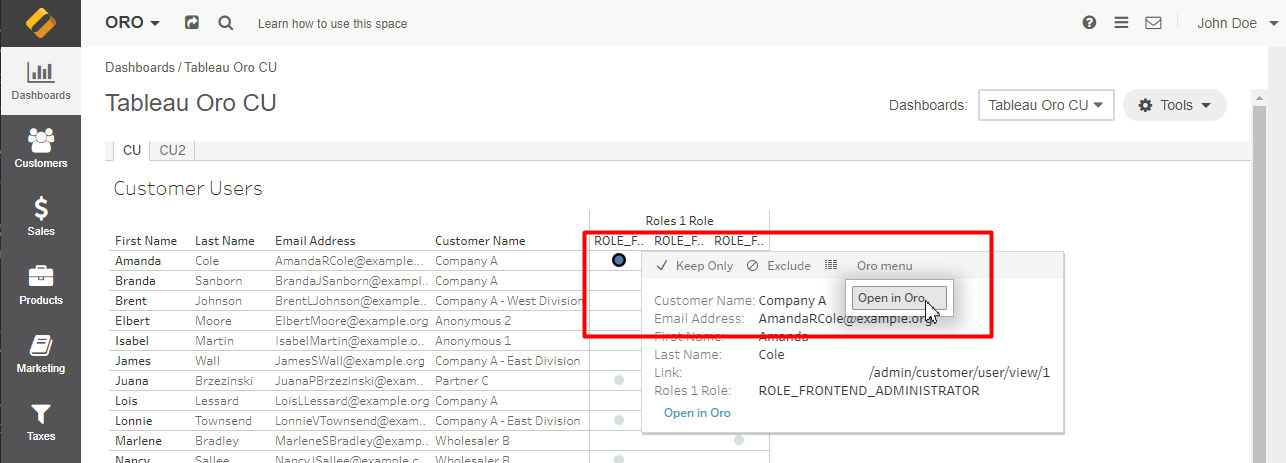Open the Marketing sidebar section
Image resolution: width=1286 pixels, height=463 pixels.
coord(40,353)
